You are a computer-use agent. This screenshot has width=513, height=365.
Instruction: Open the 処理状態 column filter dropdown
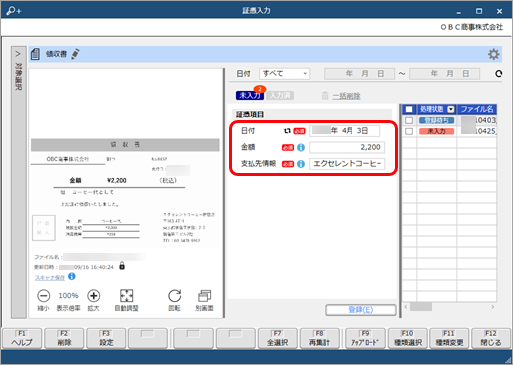click(451, 109)
